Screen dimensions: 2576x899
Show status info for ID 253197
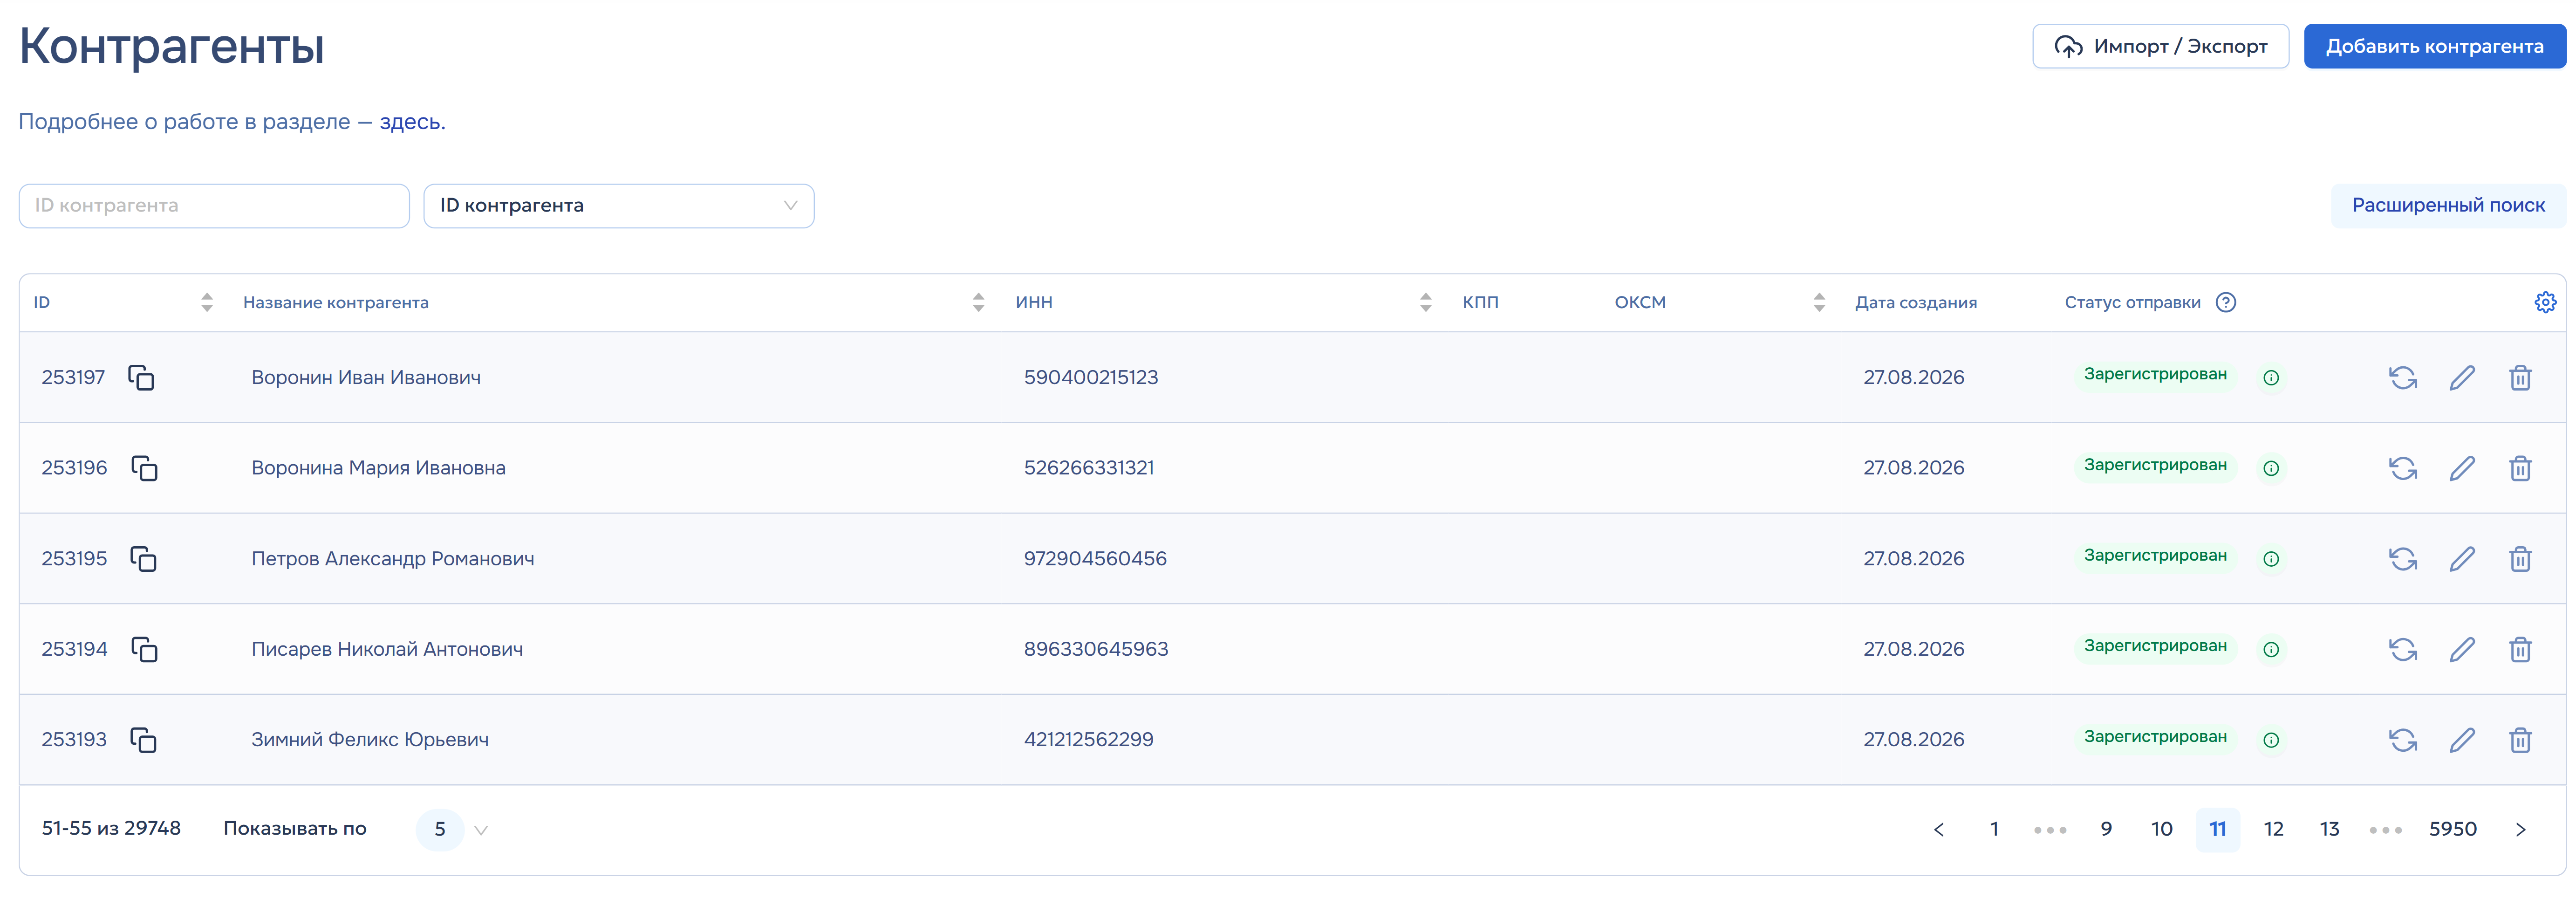tap(2271, 378)
